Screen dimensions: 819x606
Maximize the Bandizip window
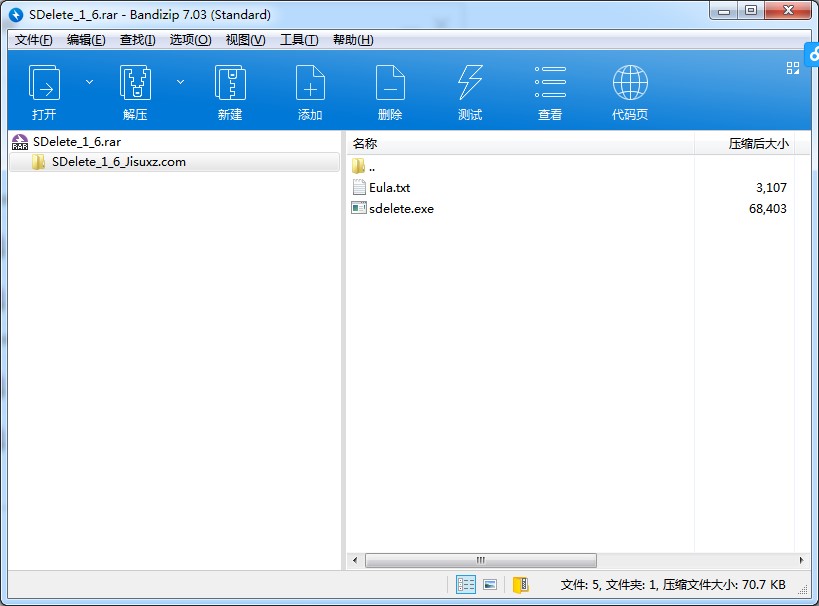pyautogui.click(x=751, y=10)
